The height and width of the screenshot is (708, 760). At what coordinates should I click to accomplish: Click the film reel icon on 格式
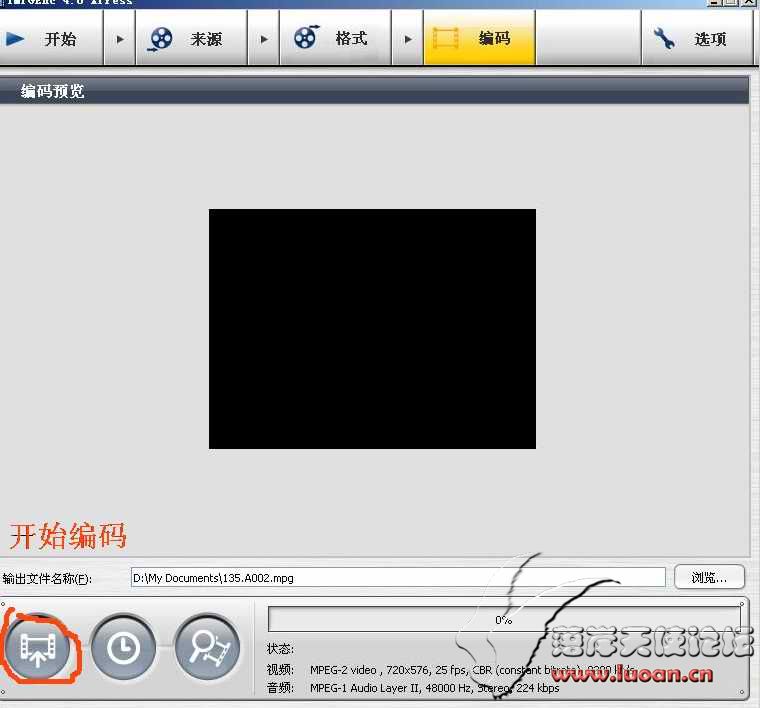tap(307, 37)
